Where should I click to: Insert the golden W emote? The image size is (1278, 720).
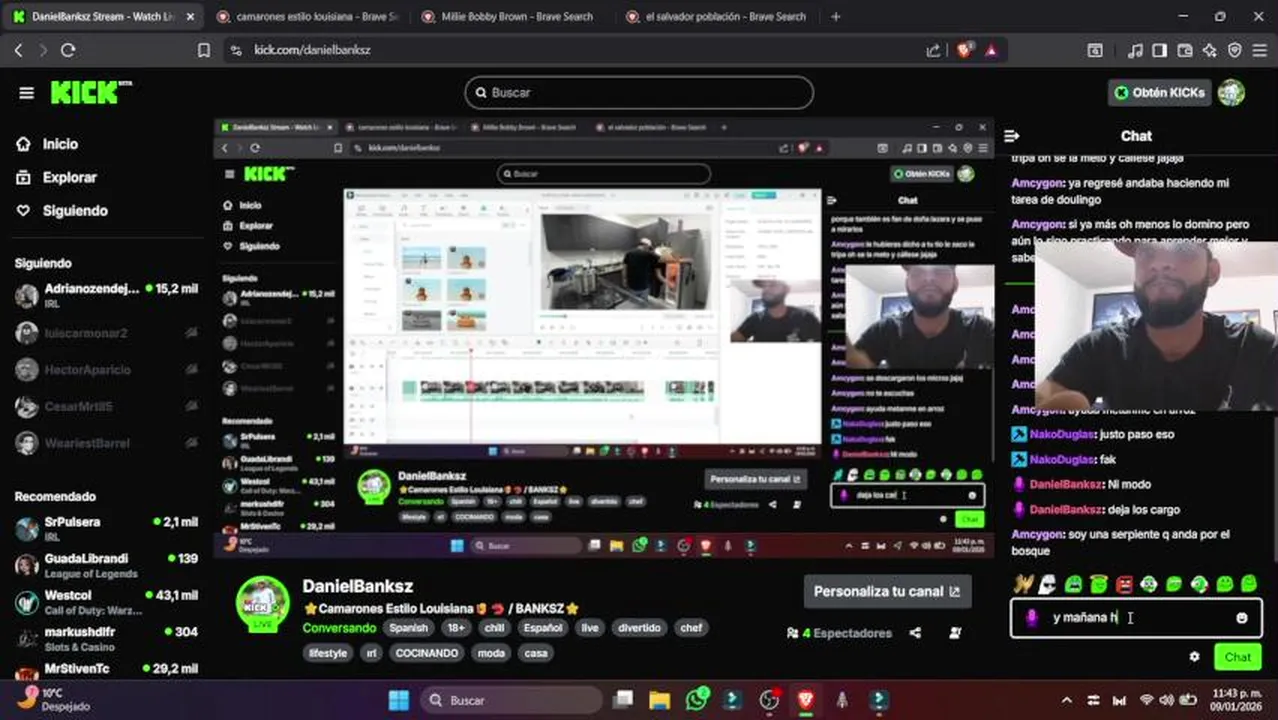tap(1022, 584)
